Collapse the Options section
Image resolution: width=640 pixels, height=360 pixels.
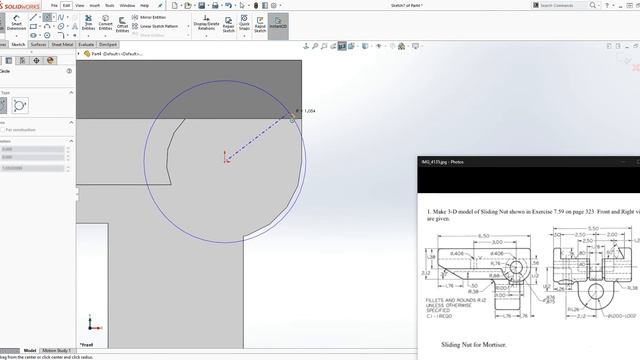pos(71,122)
